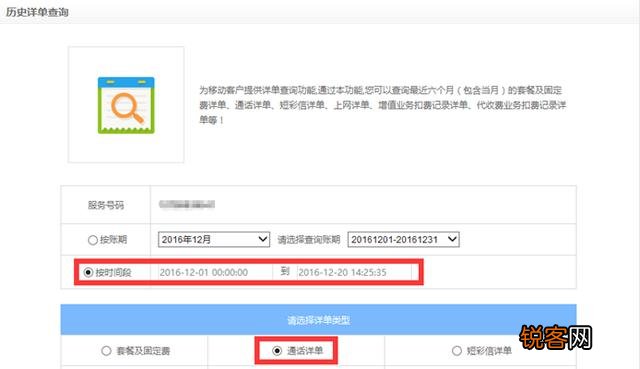The height and width of the screenshot is (369, 640).
Task: Choose the 套餐及固定费 radio option
Action: coord(106,351)
